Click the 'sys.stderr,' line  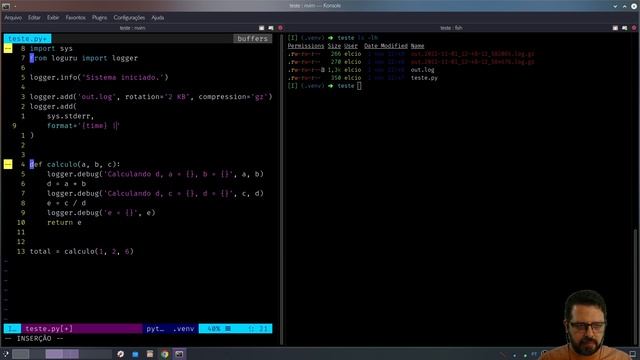70,116
